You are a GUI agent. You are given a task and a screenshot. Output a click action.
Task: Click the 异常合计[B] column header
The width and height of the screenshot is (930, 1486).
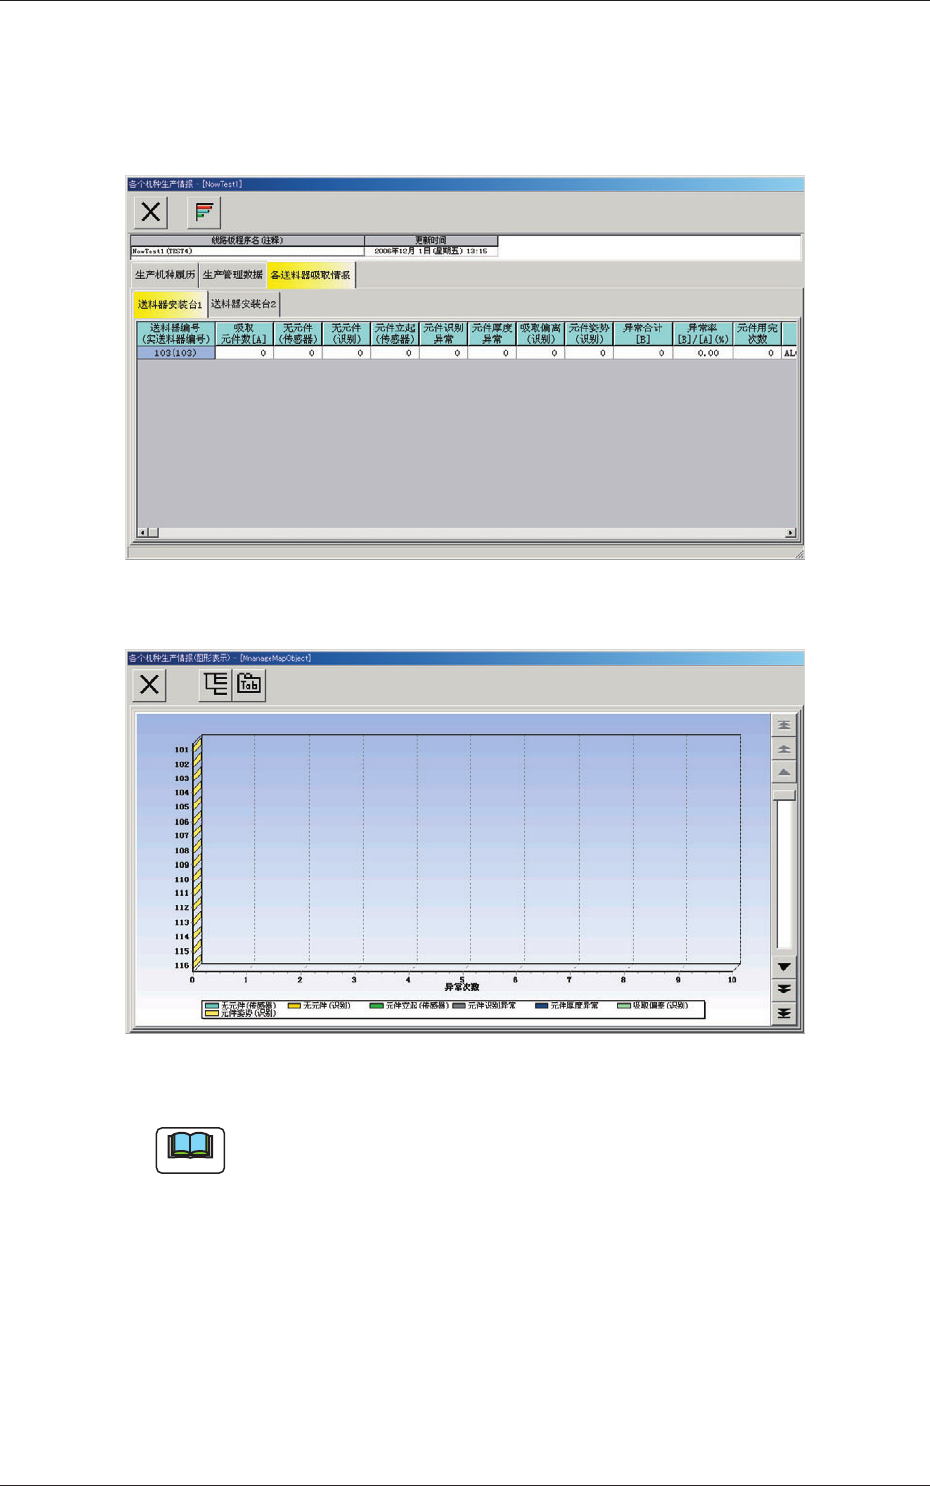click(x=643, y=334)
